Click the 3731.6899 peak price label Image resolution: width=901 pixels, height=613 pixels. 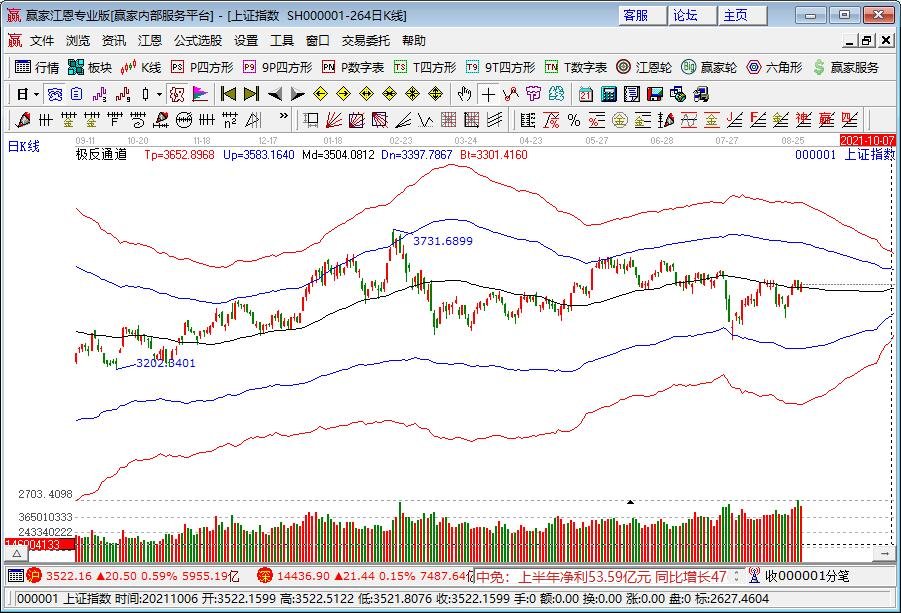[443, 241]
